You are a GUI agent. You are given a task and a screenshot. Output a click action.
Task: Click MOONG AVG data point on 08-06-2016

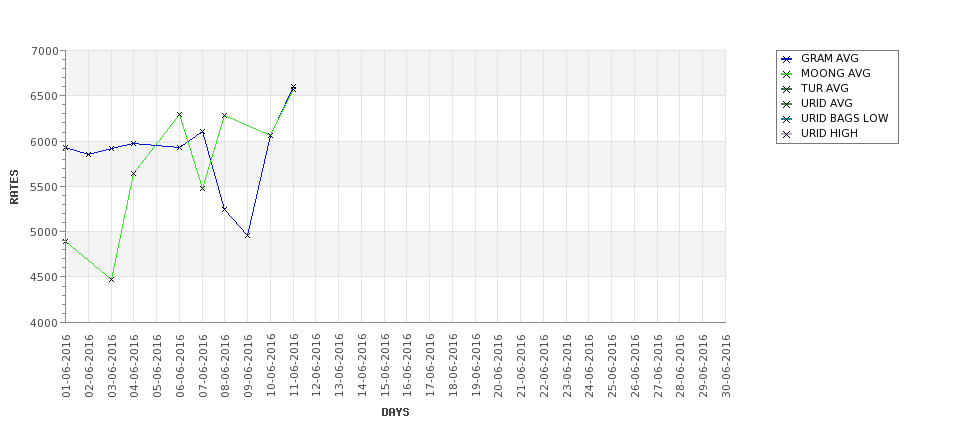click(x=224, y=116)
